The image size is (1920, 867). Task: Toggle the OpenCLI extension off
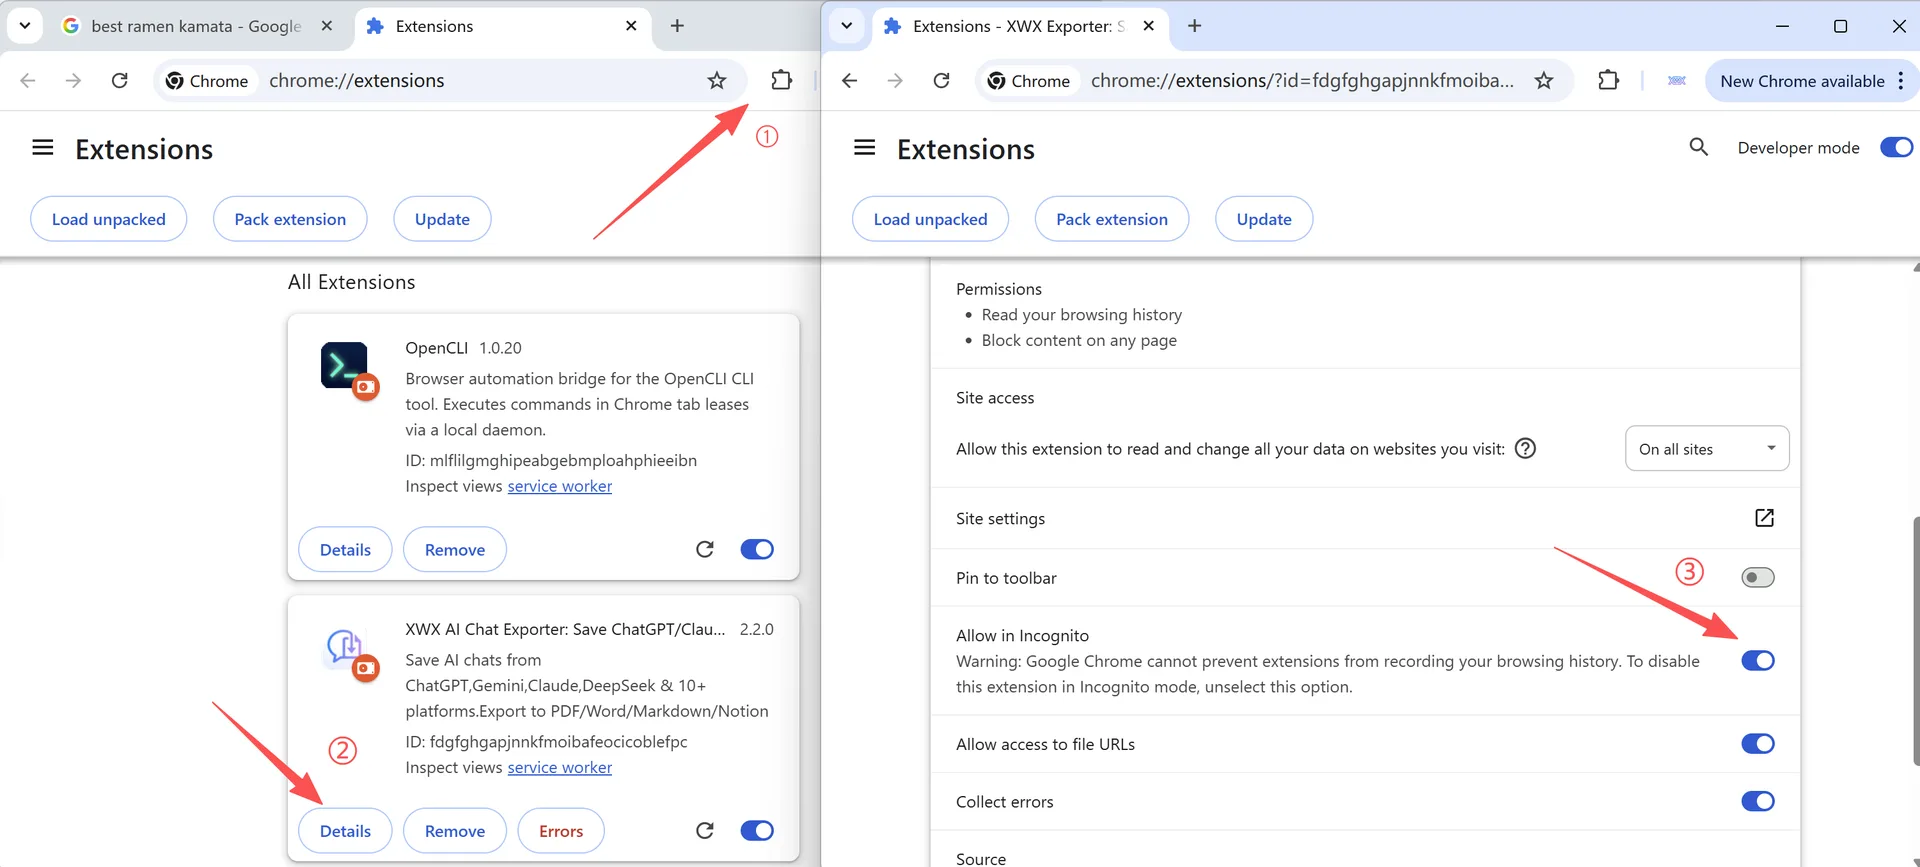(757, 549)
